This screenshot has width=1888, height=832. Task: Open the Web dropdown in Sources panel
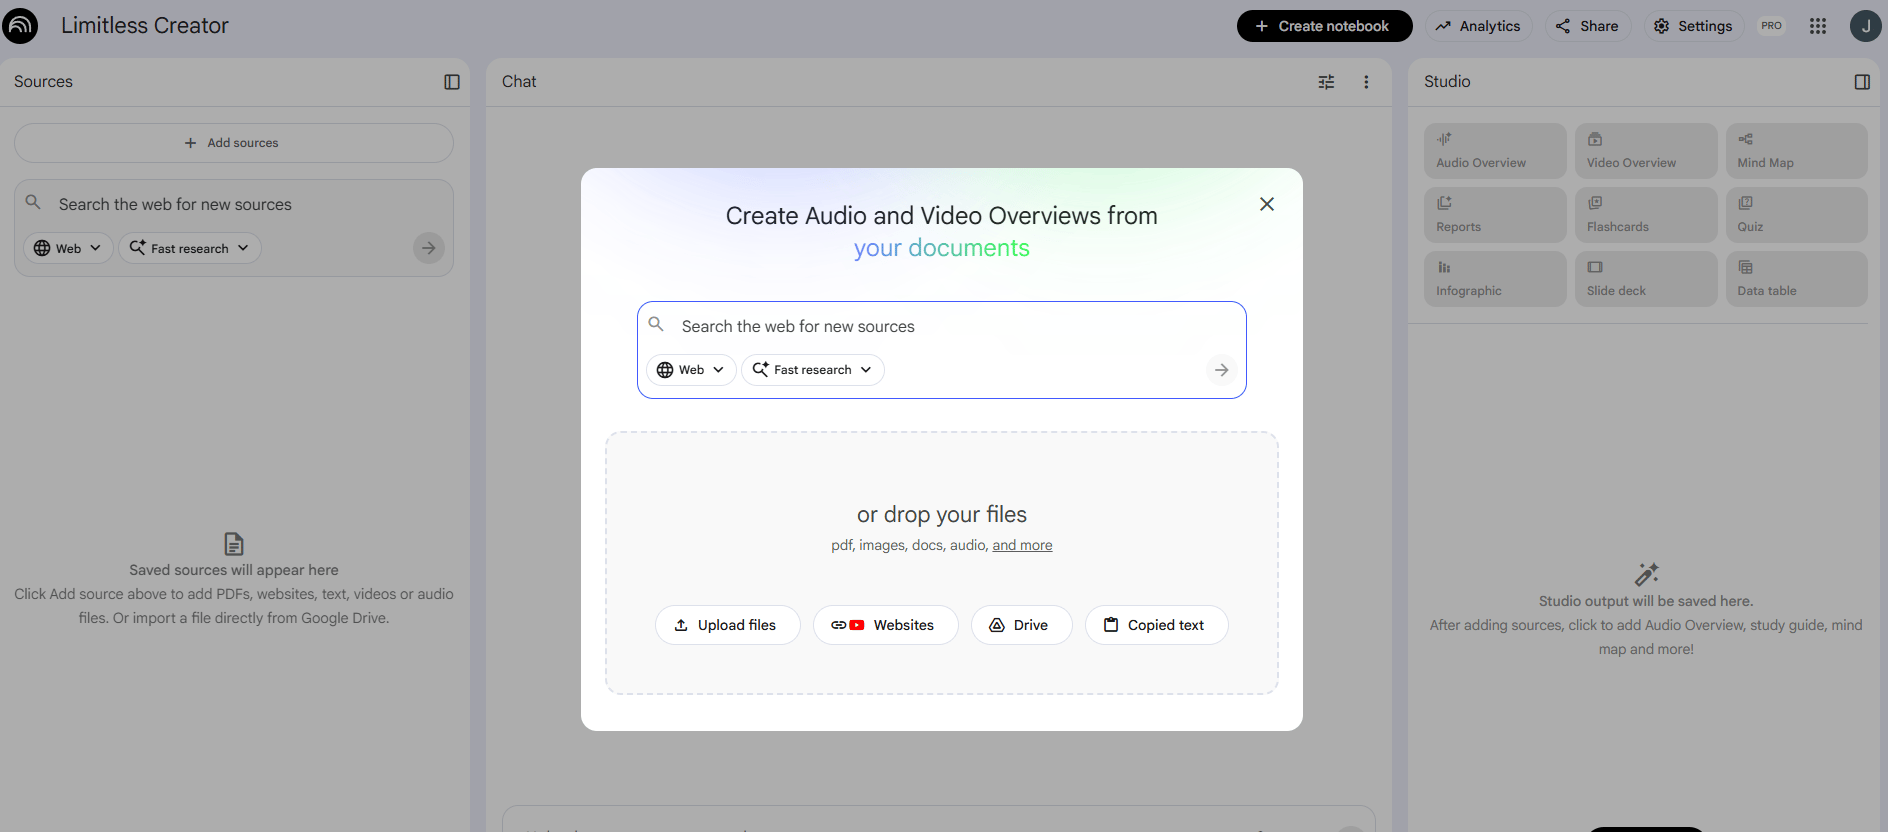68,248
